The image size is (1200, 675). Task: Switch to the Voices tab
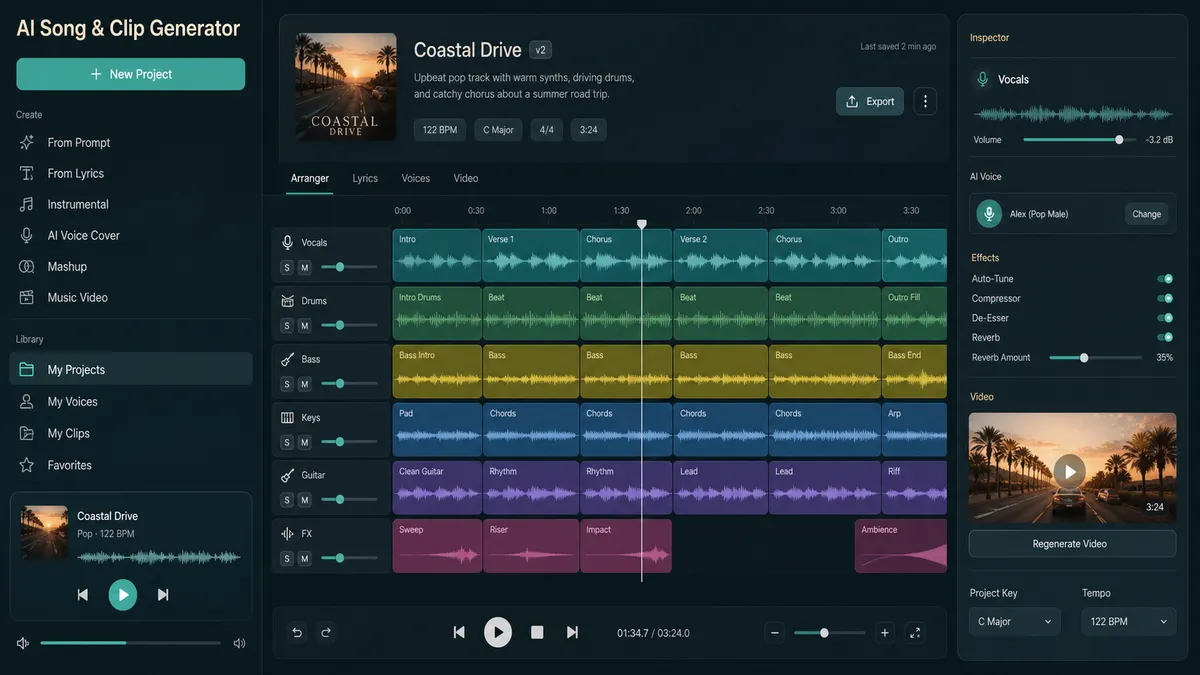point(416,179)
